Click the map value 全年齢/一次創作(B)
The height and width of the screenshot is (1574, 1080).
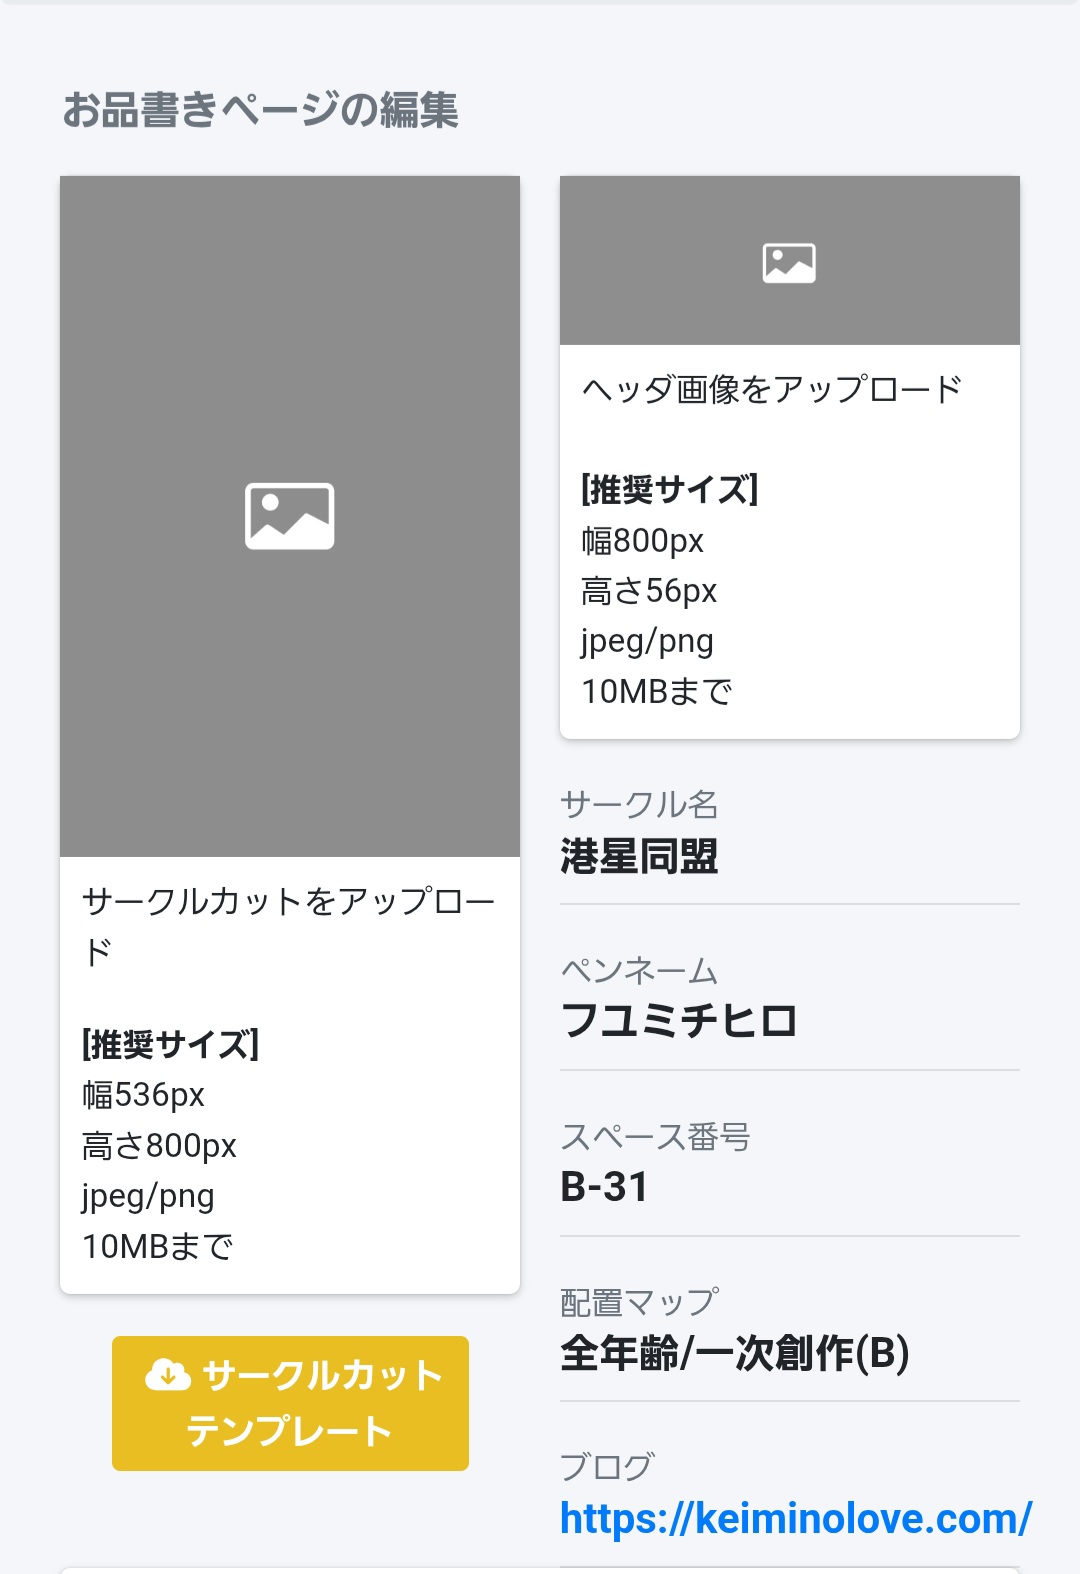click(734, 1353)
